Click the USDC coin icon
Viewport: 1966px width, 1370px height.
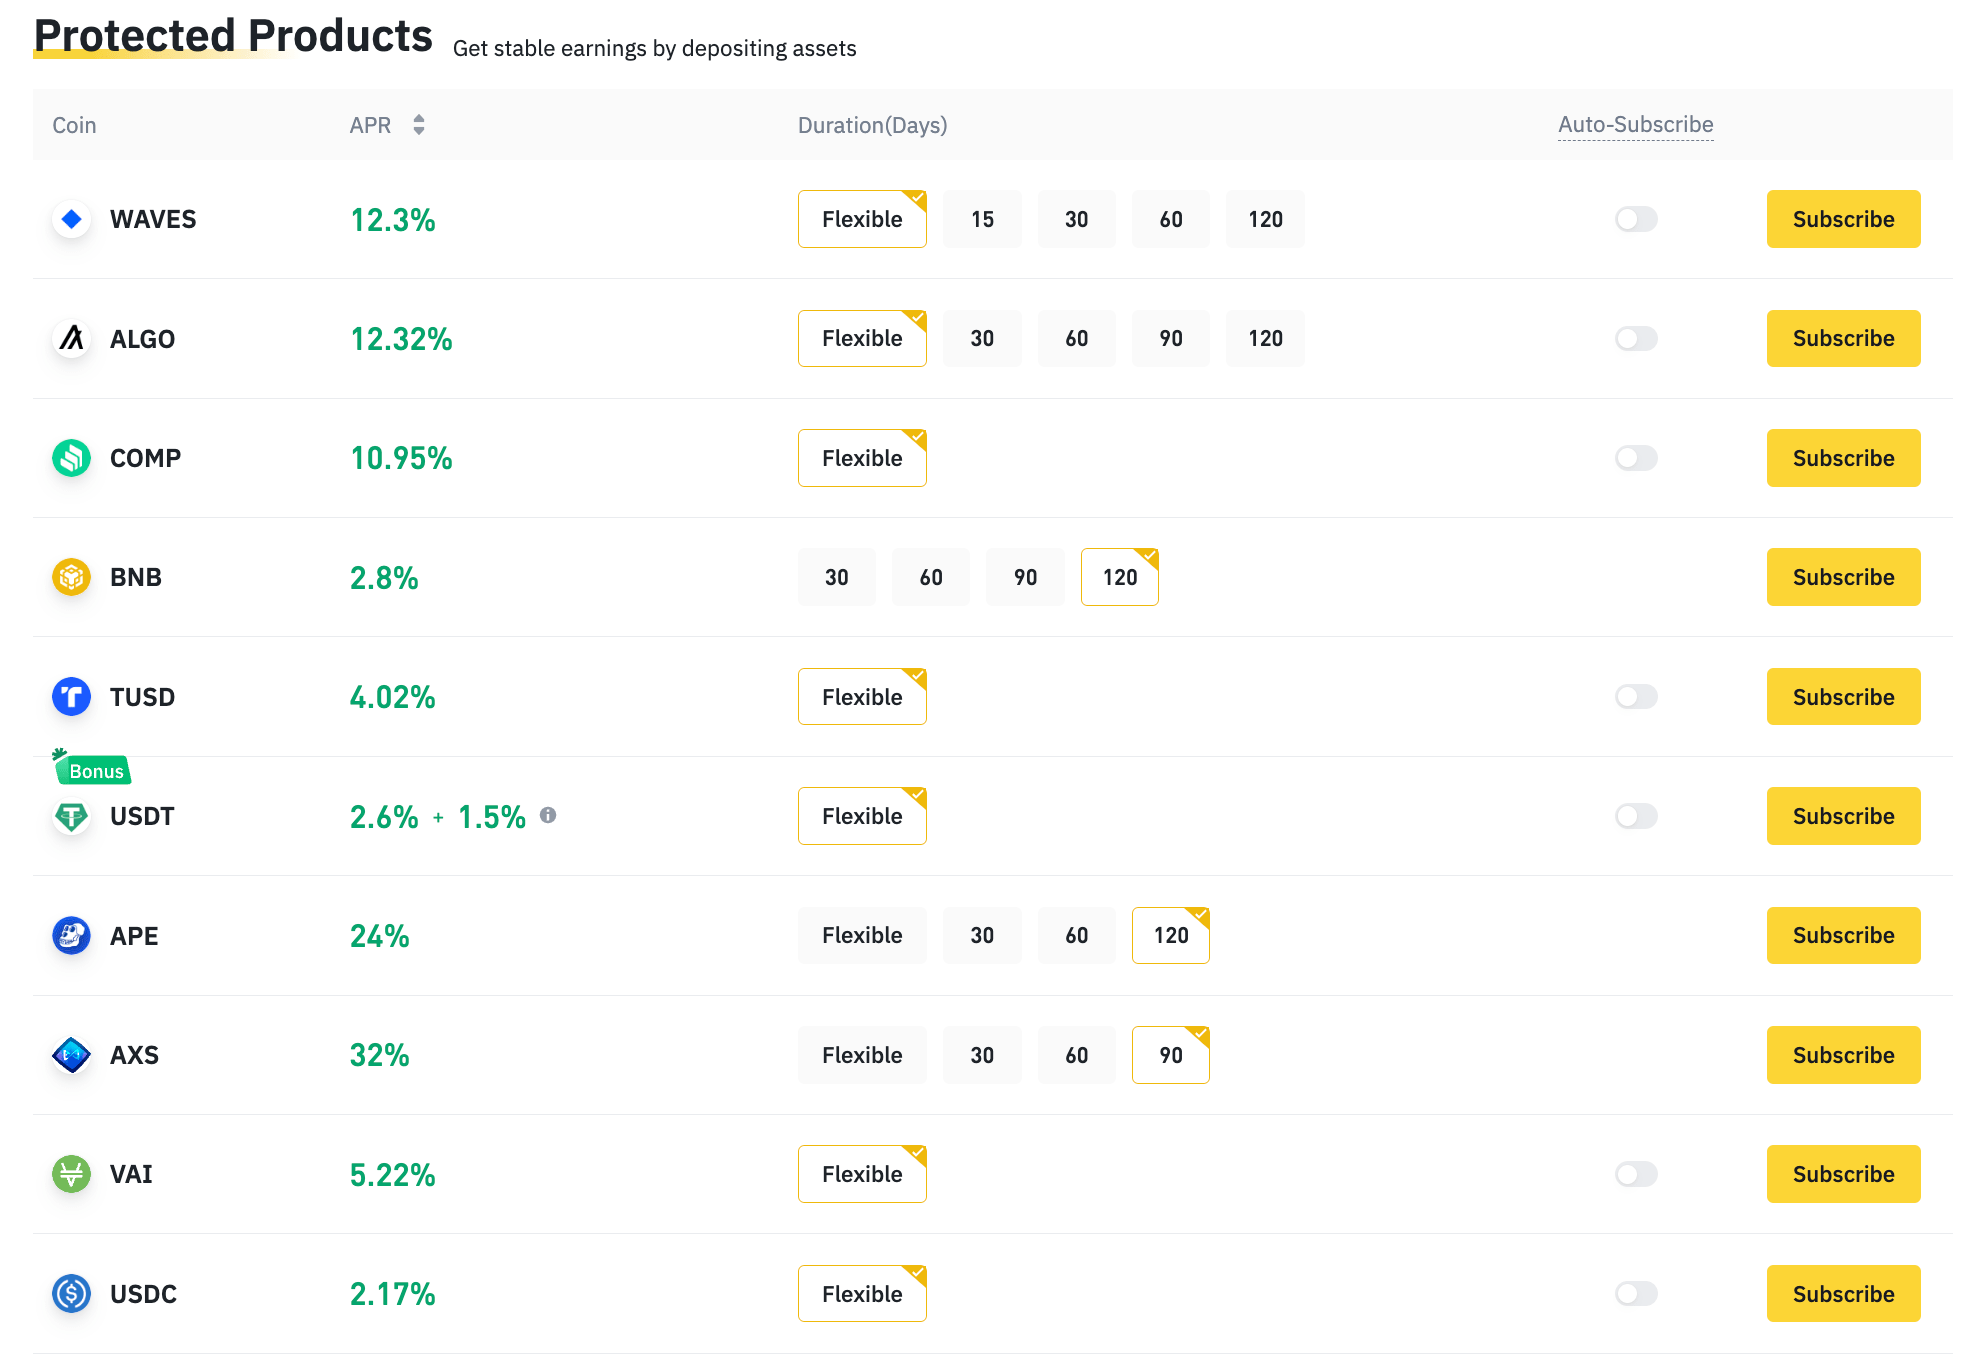coord(71,1294)
